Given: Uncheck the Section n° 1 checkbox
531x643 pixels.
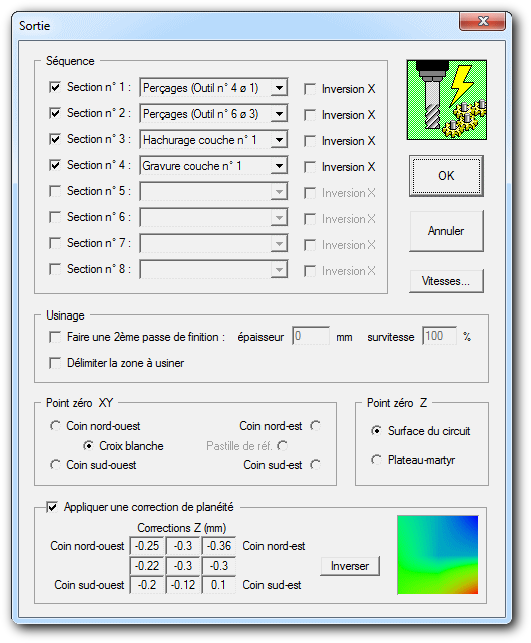Looking at the screenshot, I should point(55,87).
